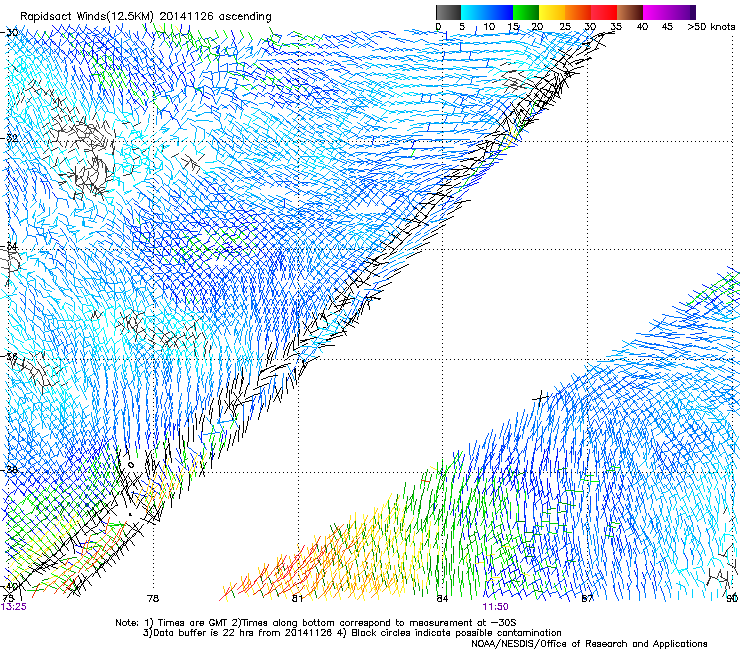Click the legend label 40
This screenshot has width=740, height=650.
tap(642, 27)
